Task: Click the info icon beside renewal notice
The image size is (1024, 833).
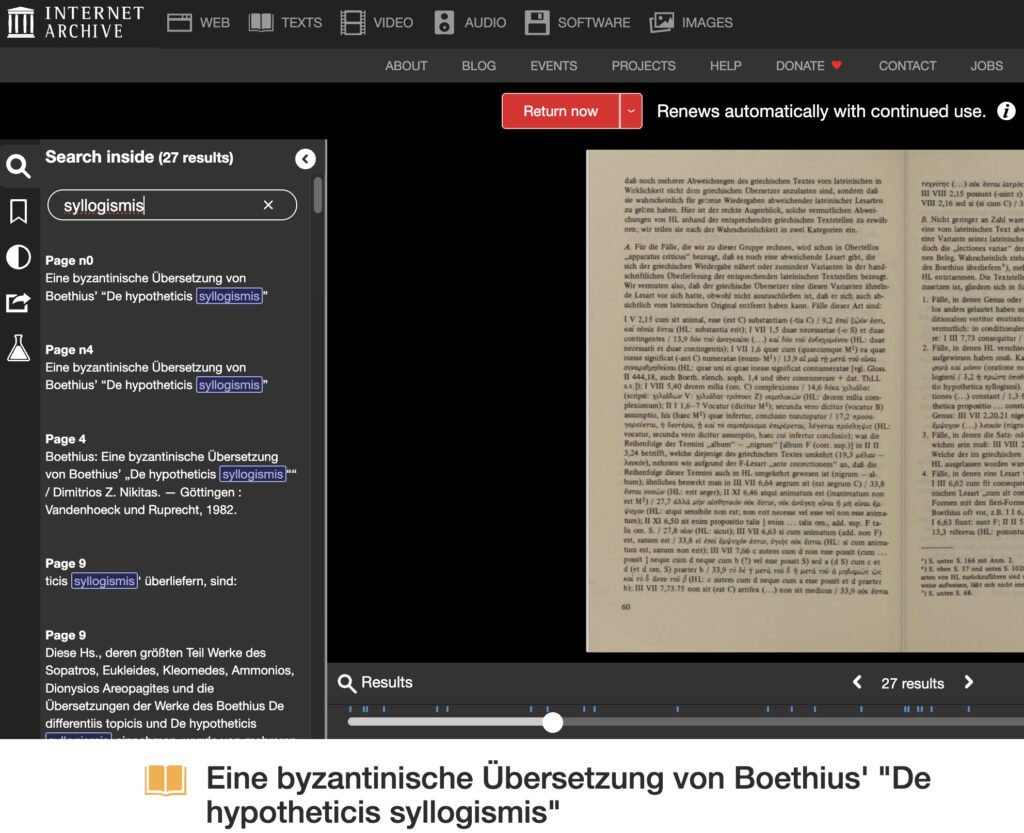Action: (x=1006, y=111)
